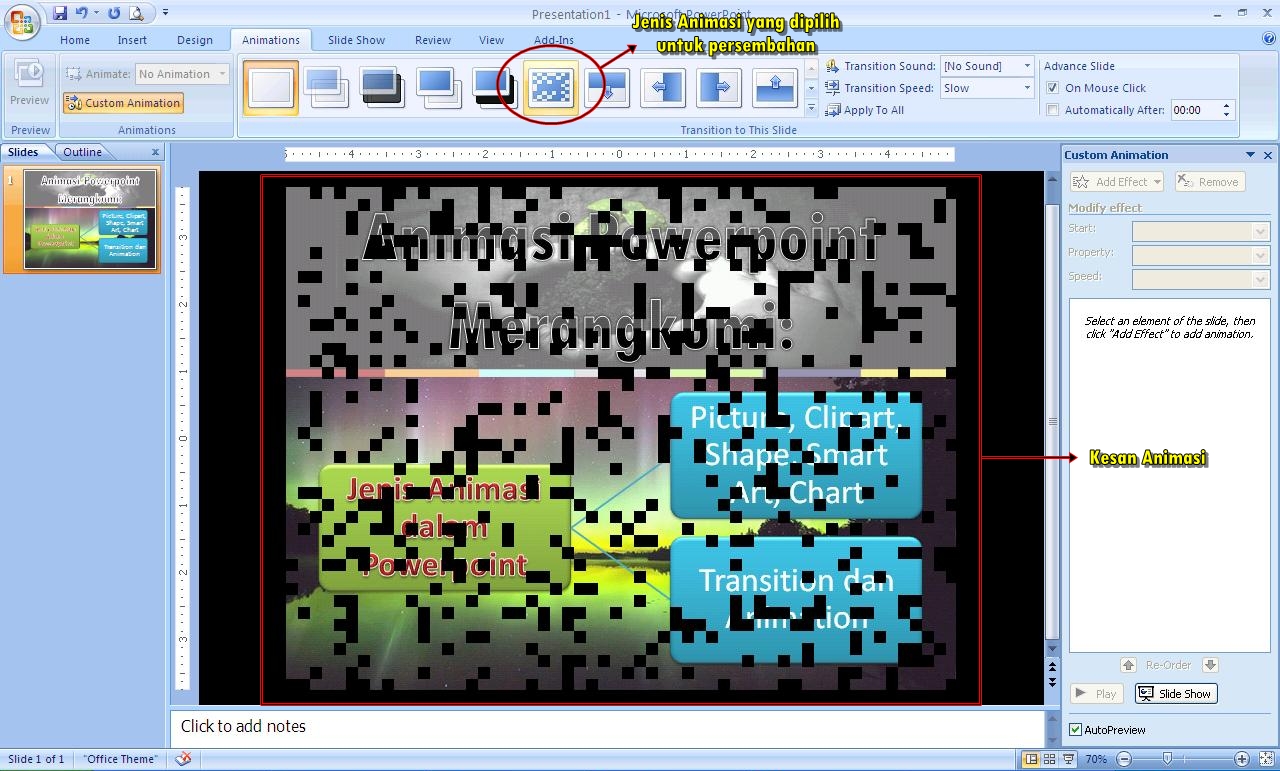
Task: Open the Home ribbon tab
Action: 75,40
